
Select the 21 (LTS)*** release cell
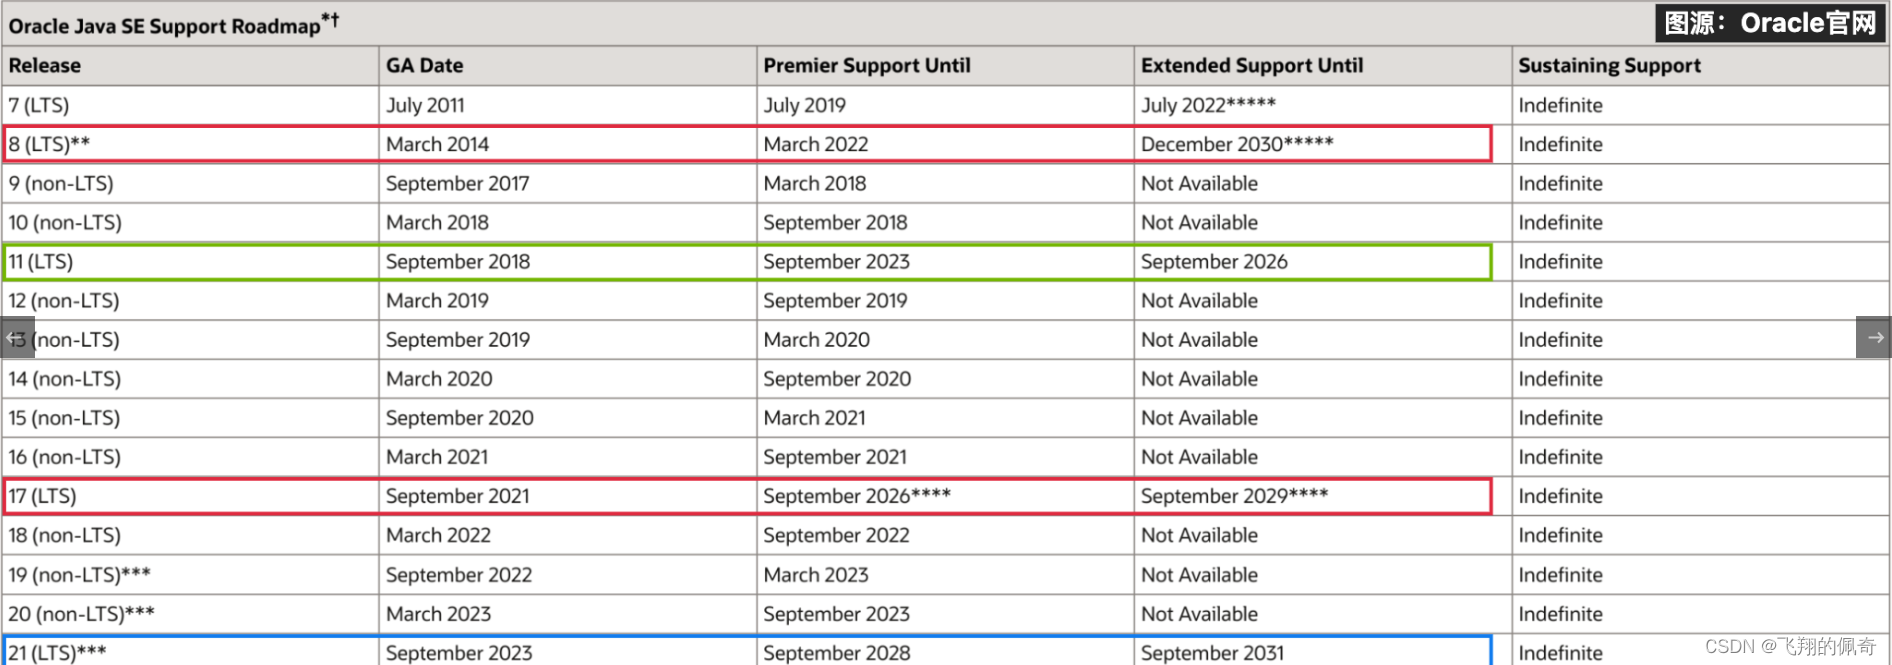coord(57,653)
